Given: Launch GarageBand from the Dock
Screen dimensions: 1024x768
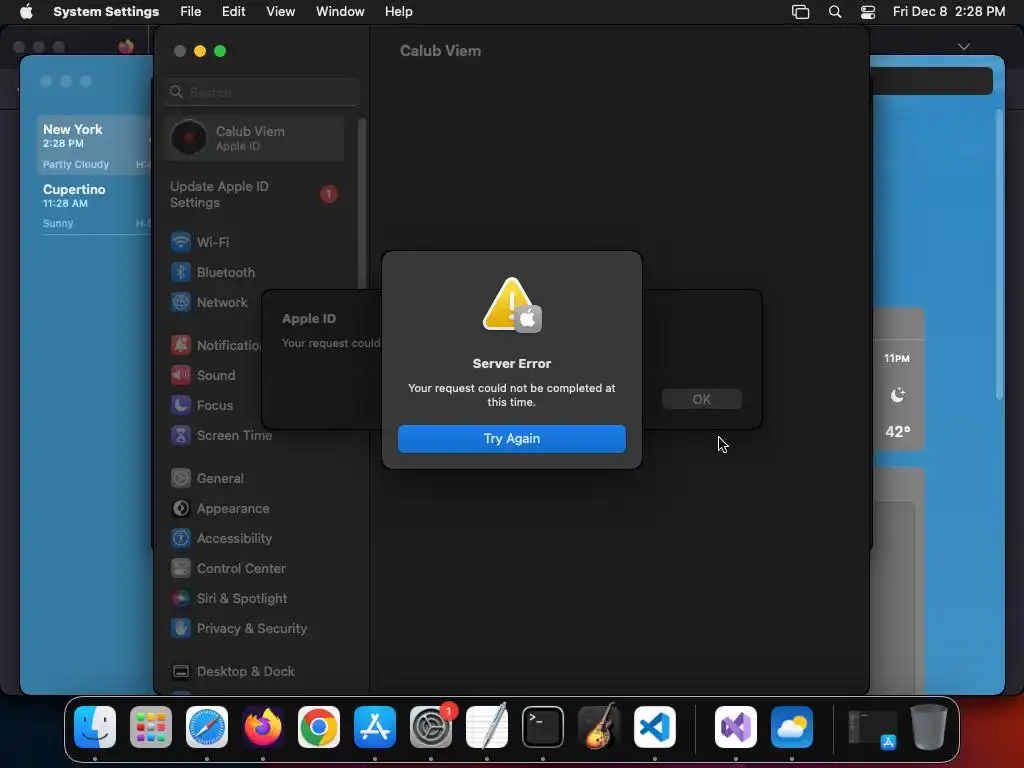Looking at the screenshot, I should click(599, 727).
